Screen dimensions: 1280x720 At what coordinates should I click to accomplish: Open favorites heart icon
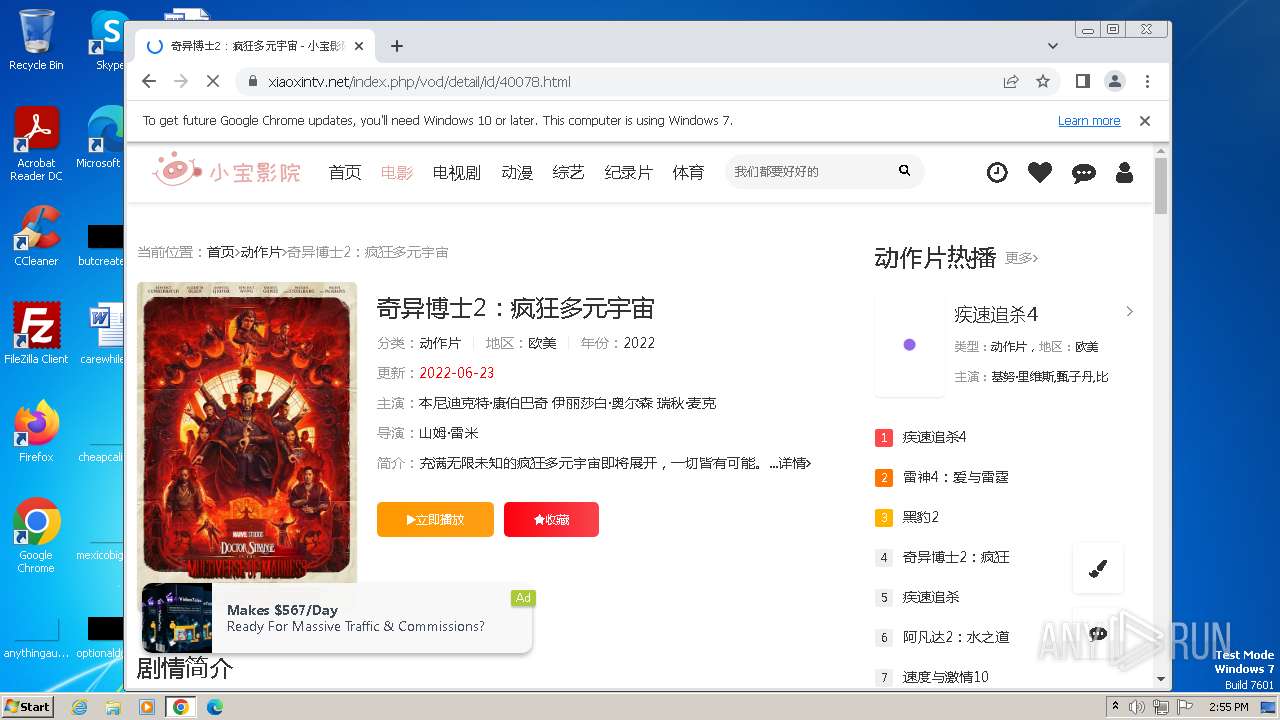(1040, 172)
